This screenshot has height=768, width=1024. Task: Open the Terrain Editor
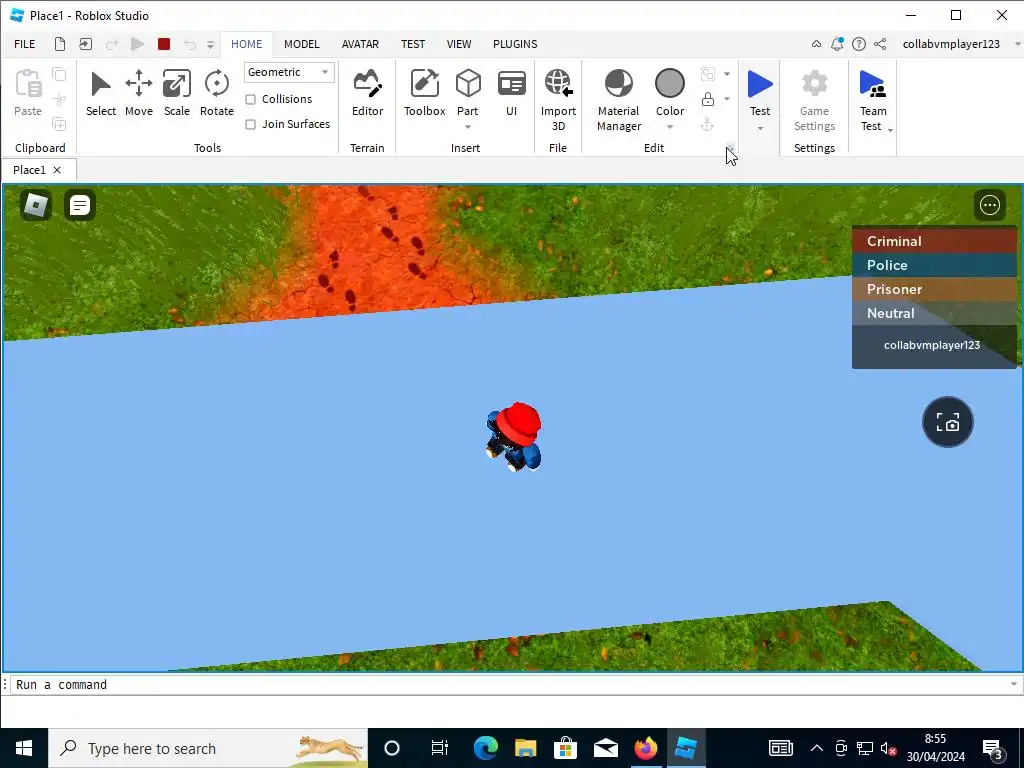367,93
